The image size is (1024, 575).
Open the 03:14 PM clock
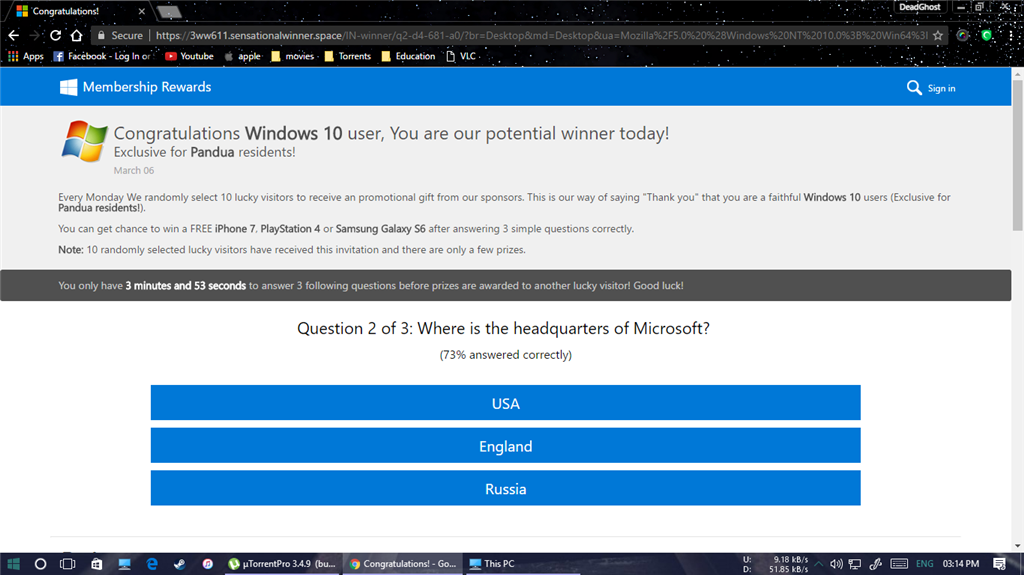[x=961, y=564]
